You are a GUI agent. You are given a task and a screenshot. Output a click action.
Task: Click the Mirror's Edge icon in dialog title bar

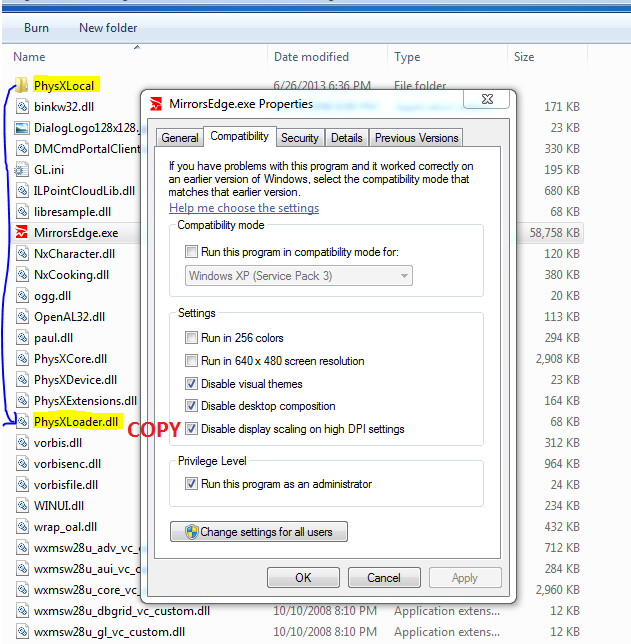(x=156, y=104)
